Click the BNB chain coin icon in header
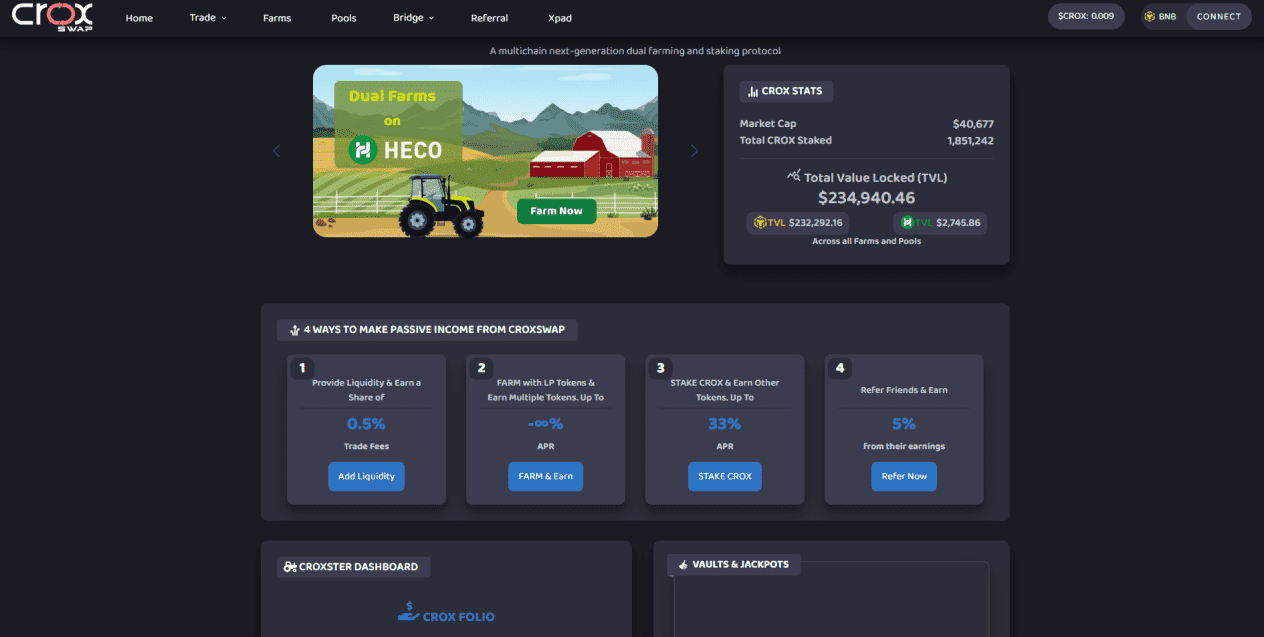 (1150, 17)
